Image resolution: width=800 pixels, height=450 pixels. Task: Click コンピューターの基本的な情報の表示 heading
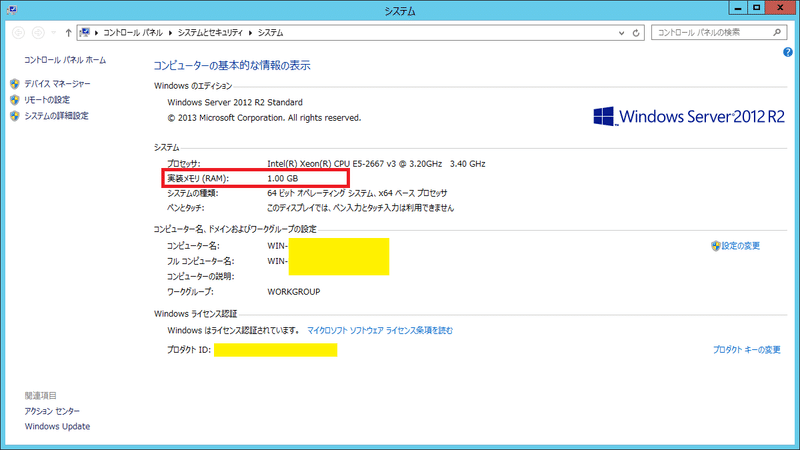[232, 65]
